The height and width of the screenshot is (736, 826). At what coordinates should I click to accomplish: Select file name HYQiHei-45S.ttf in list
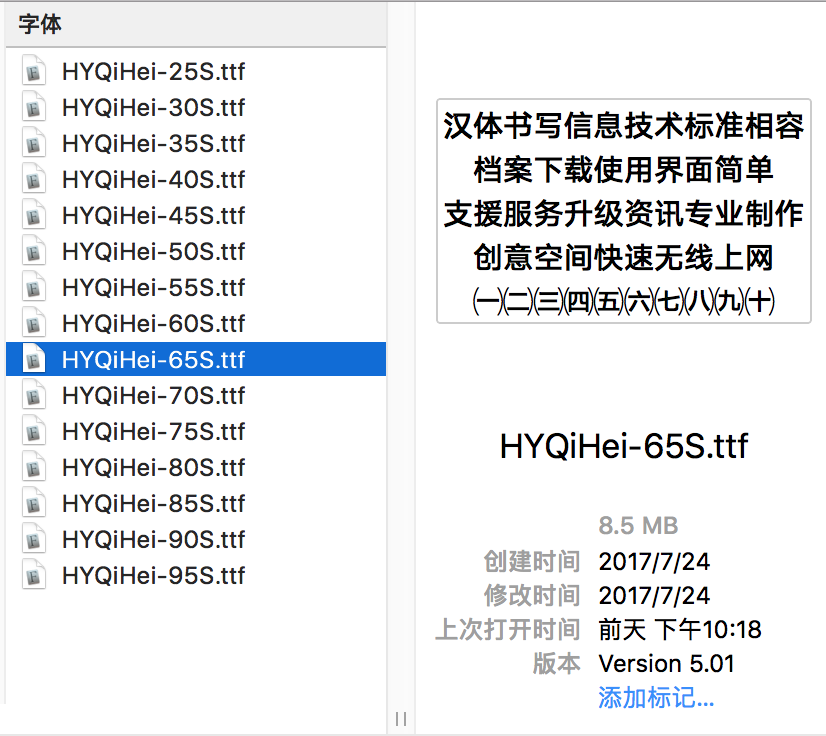click(153, 215)
